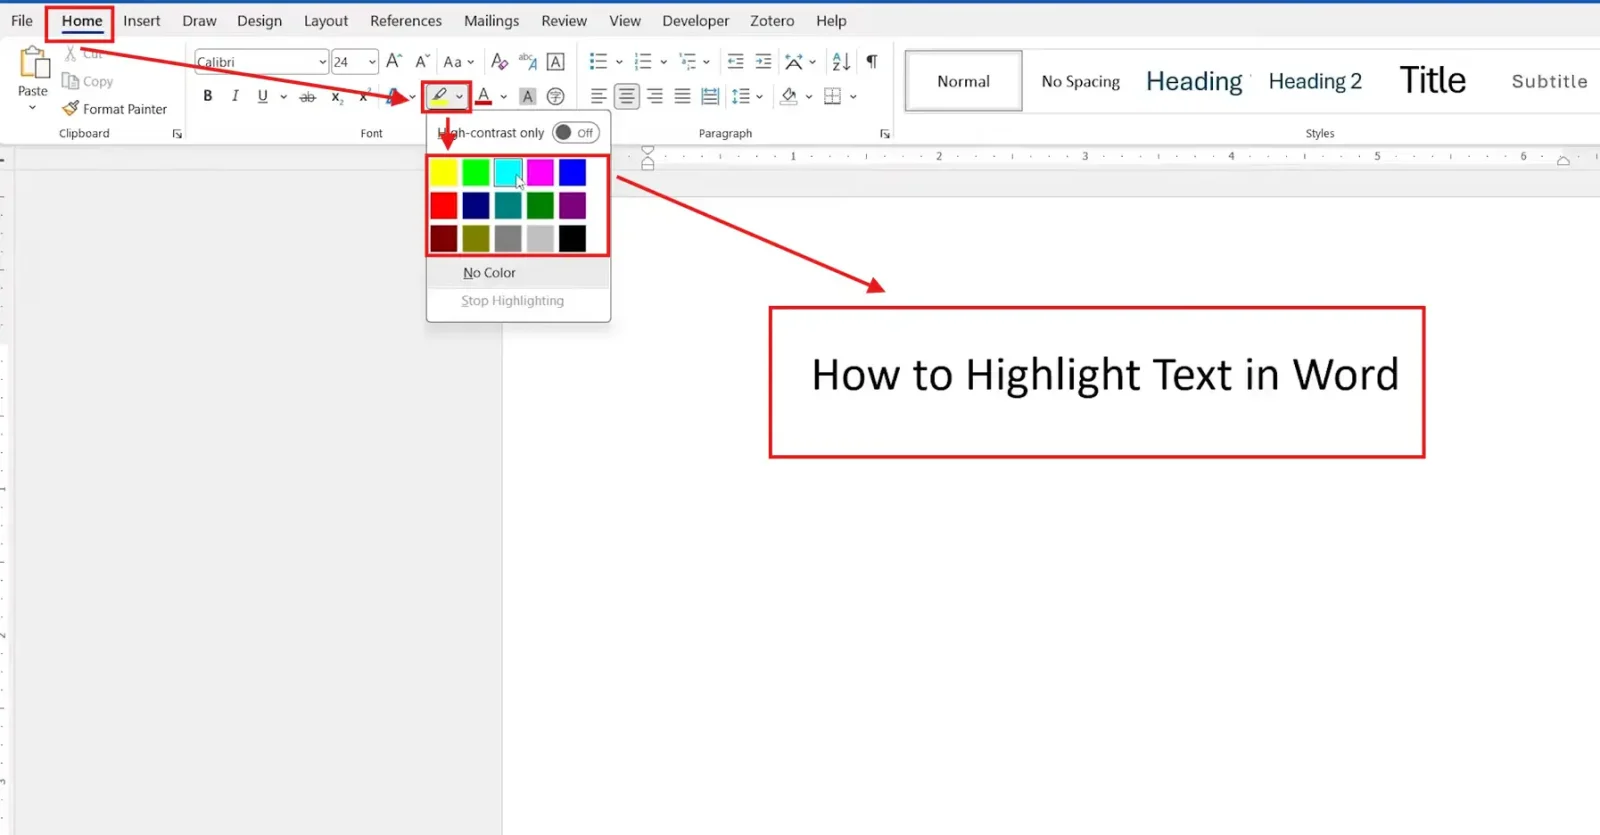The height and width of the screenshot is (835, 1600).
Task: Toggle Bold formatting
Action: pos(207,96)
